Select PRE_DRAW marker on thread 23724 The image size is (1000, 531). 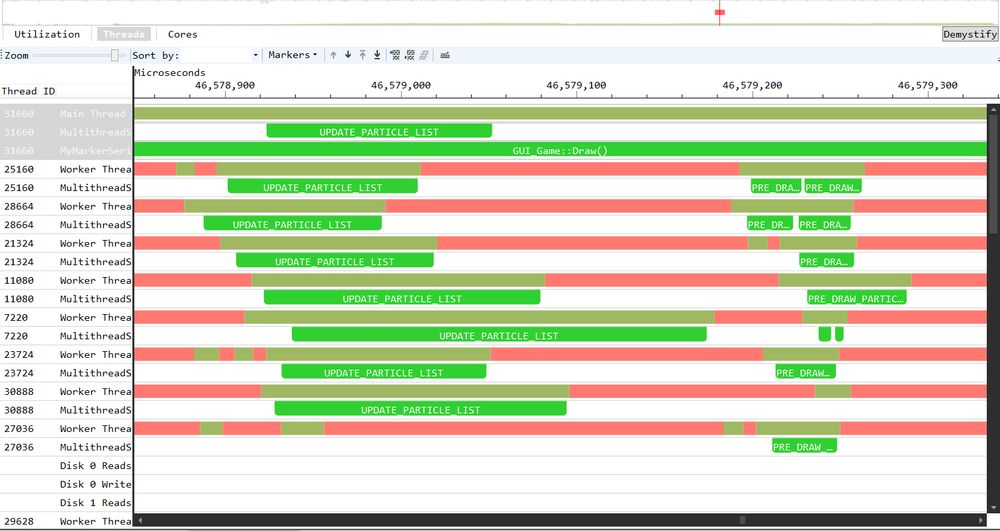tap(805, 372)
